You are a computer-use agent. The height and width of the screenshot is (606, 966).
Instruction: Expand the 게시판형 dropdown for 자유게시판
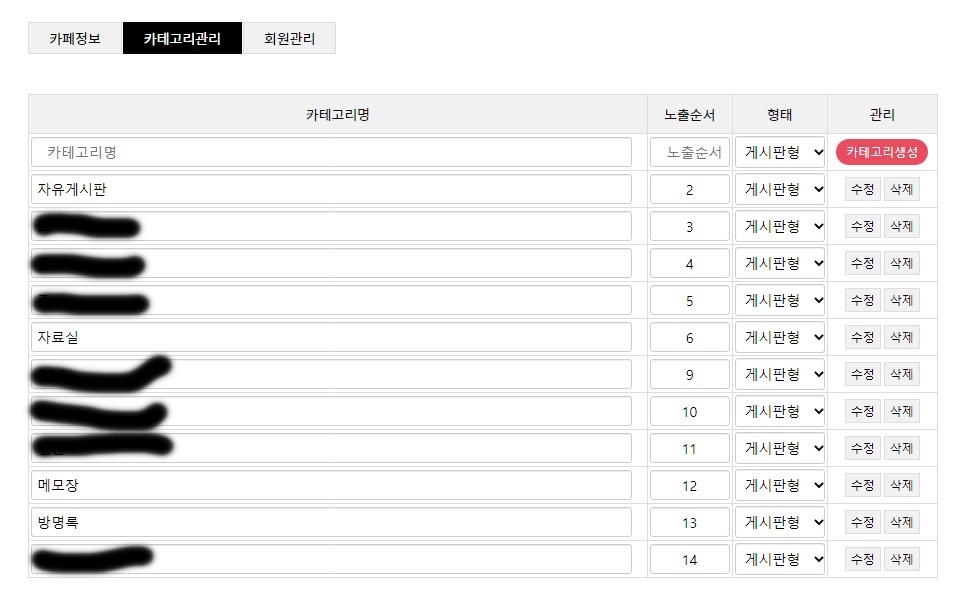click(780, 189)
